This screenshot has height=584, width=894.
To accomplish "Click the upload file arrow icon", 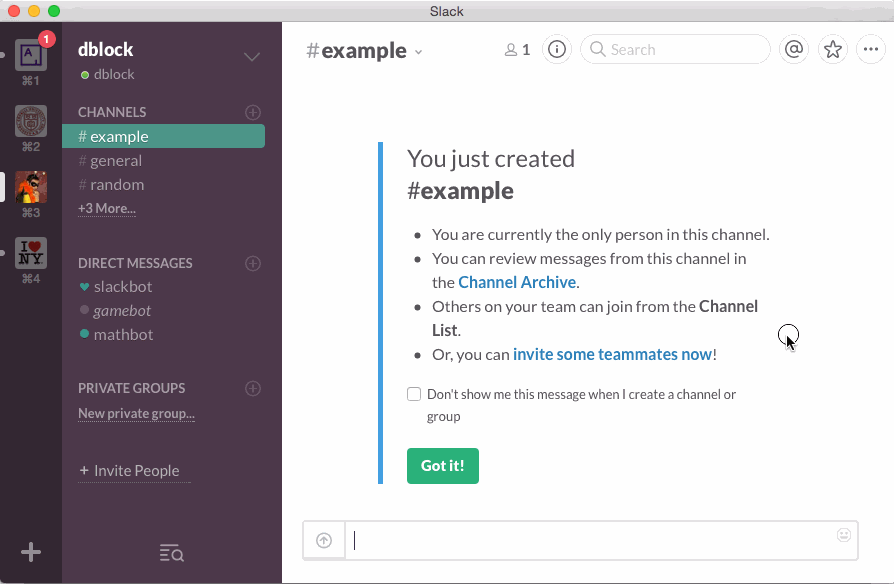I will coord(324,540).
